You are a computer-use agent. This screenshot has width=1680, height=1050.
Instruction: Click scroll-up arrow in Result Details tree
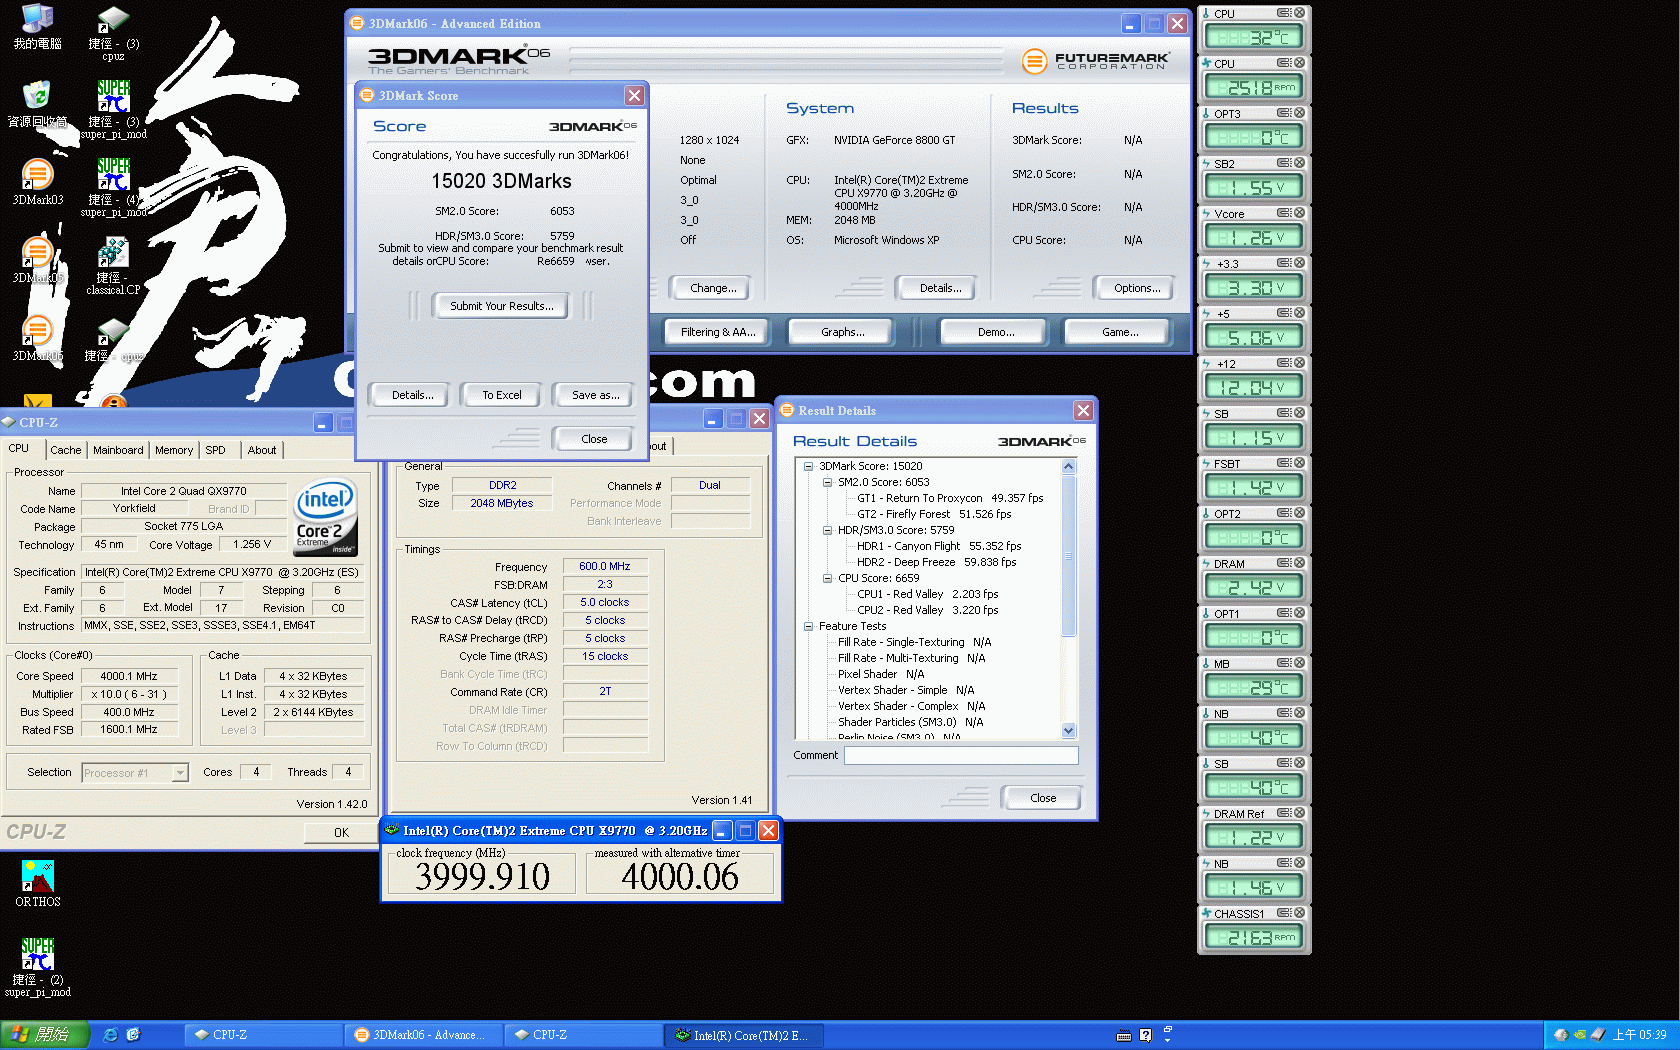coord(1068,467)
